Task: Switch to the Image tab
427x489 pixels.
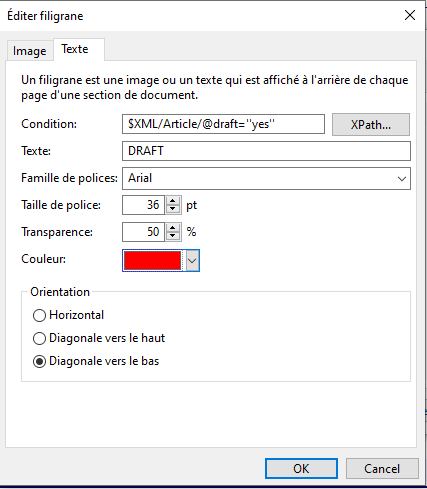Action: (30, 51)
